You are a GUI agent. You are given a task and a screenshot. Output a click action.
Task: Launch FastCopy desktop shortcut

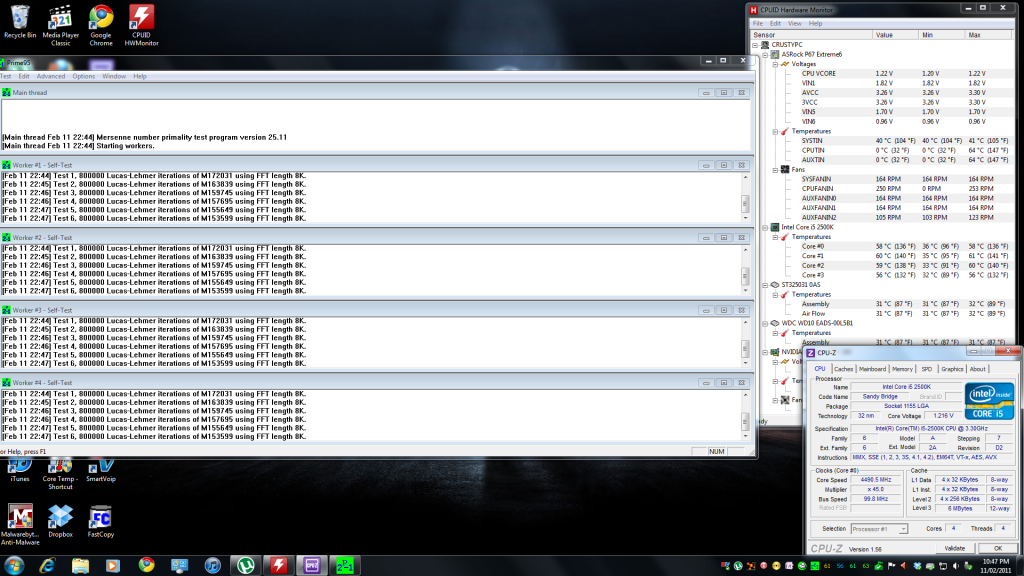point(101,521)
